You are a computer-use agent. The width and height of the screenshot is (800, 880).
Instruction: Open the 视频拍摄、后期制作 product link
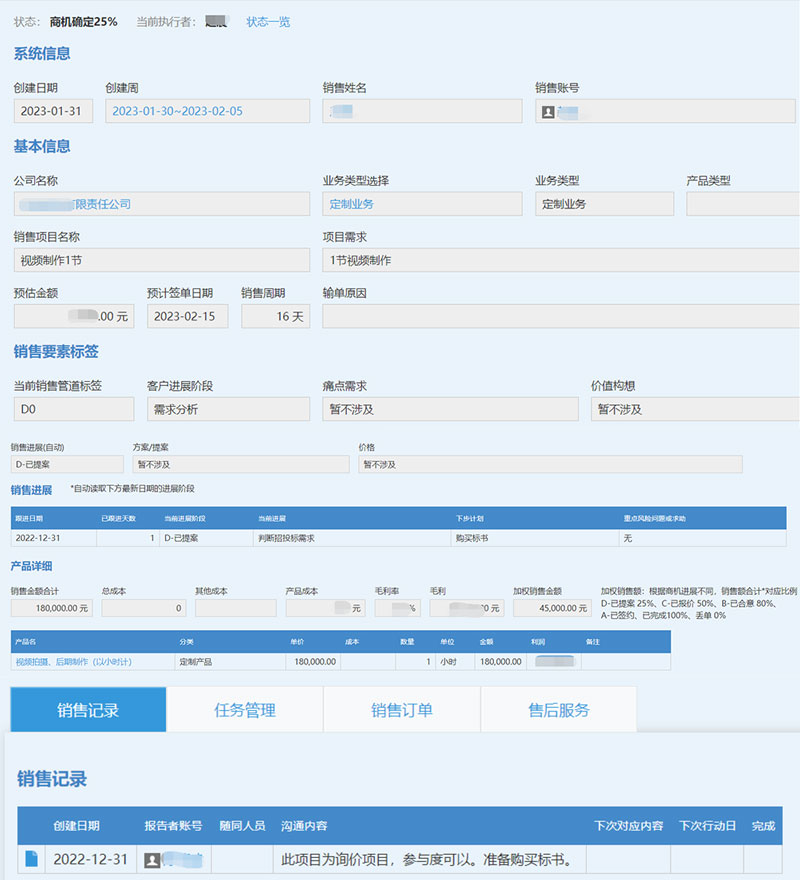[72, 662]
